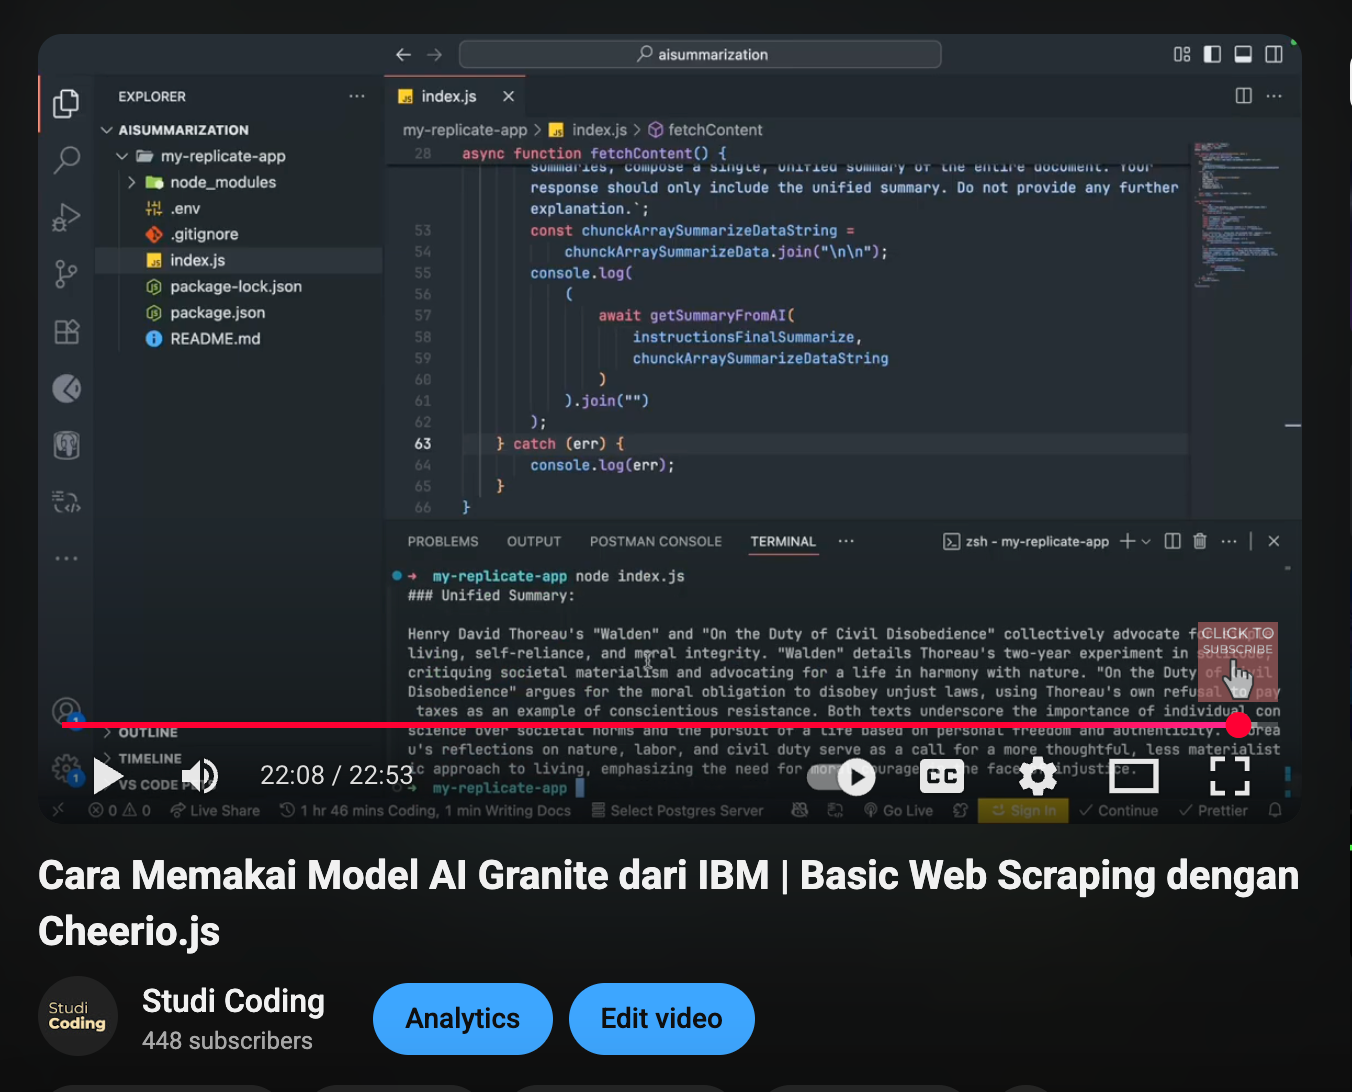The height and width of the screenshot is (1092, 1352).
Task: Enter fullscreen mode
Action: point(1229,776)
